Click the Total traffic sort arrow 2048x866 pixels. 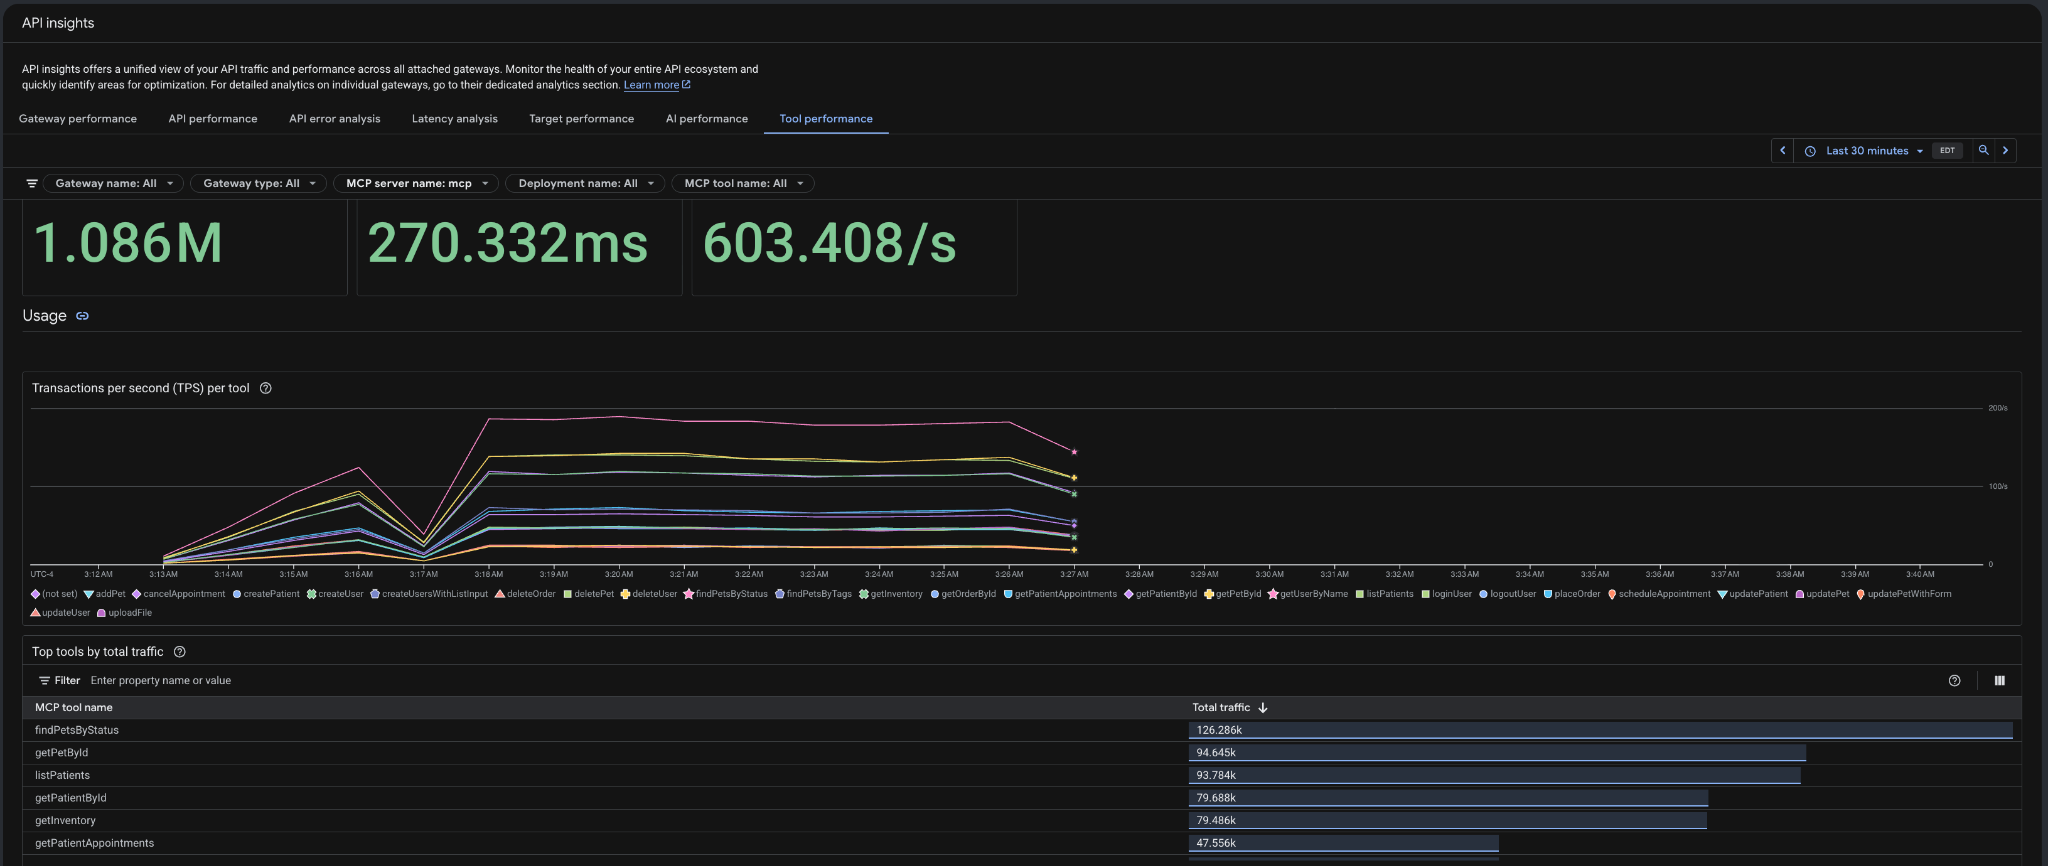pyautogui.click(x=1263, y=708)
